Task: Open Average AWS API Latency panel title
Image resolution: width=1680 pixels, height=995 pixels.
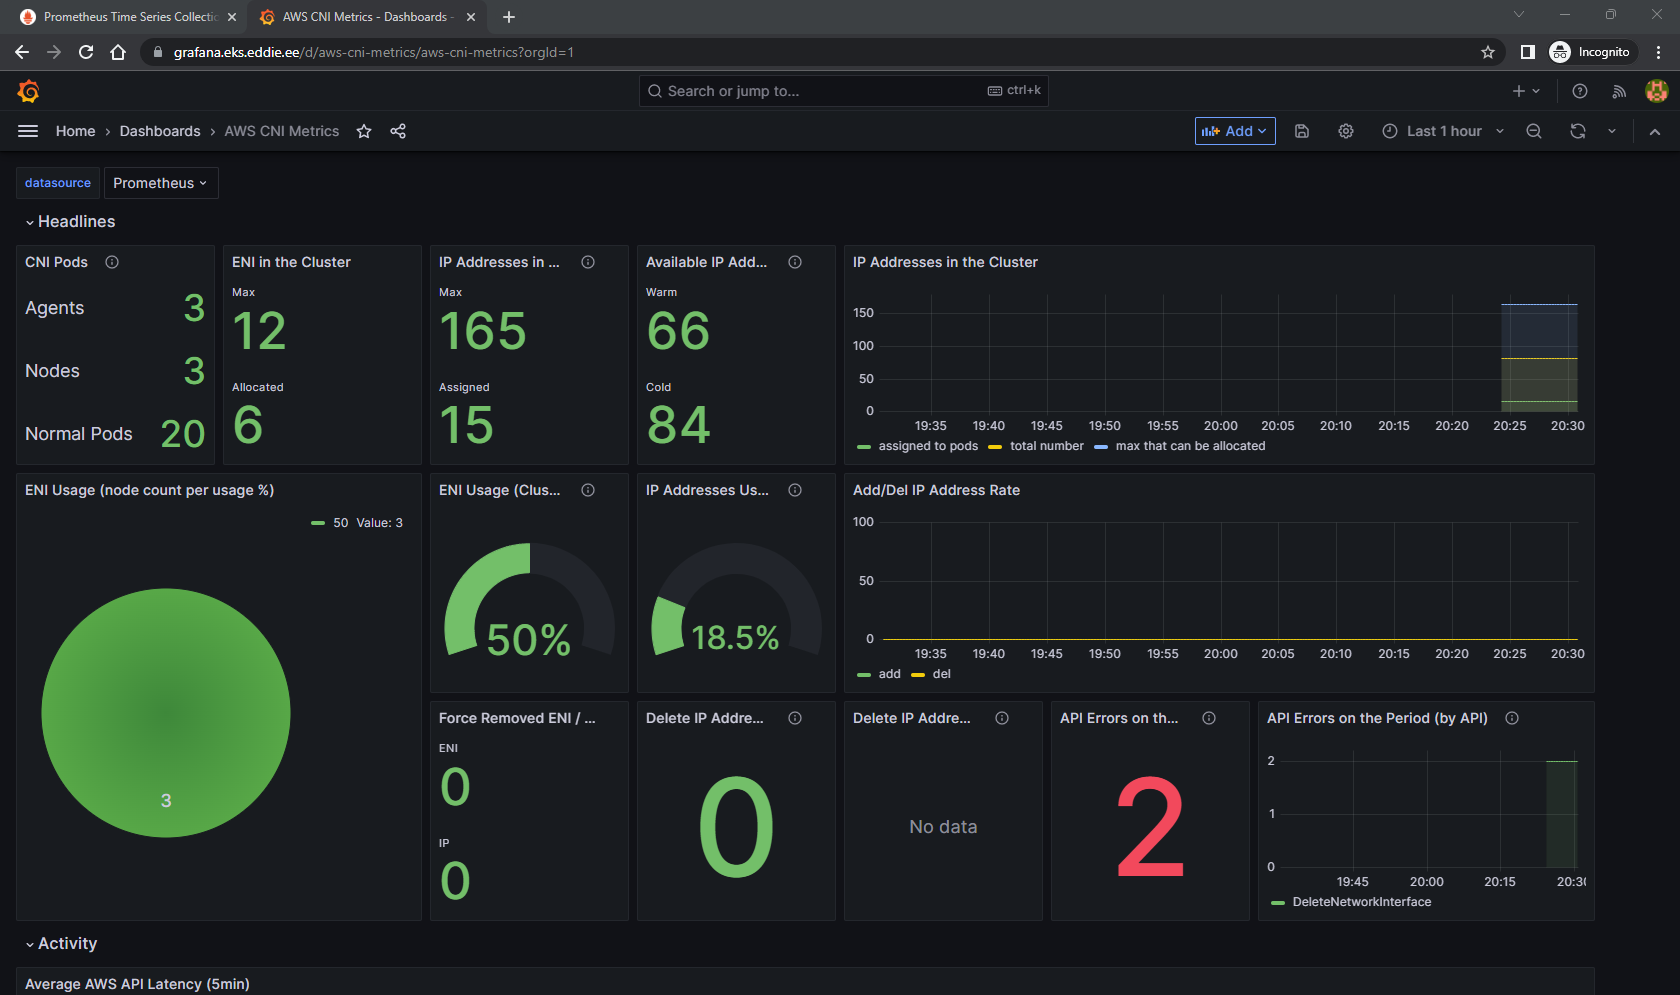Action: (137, 984)
